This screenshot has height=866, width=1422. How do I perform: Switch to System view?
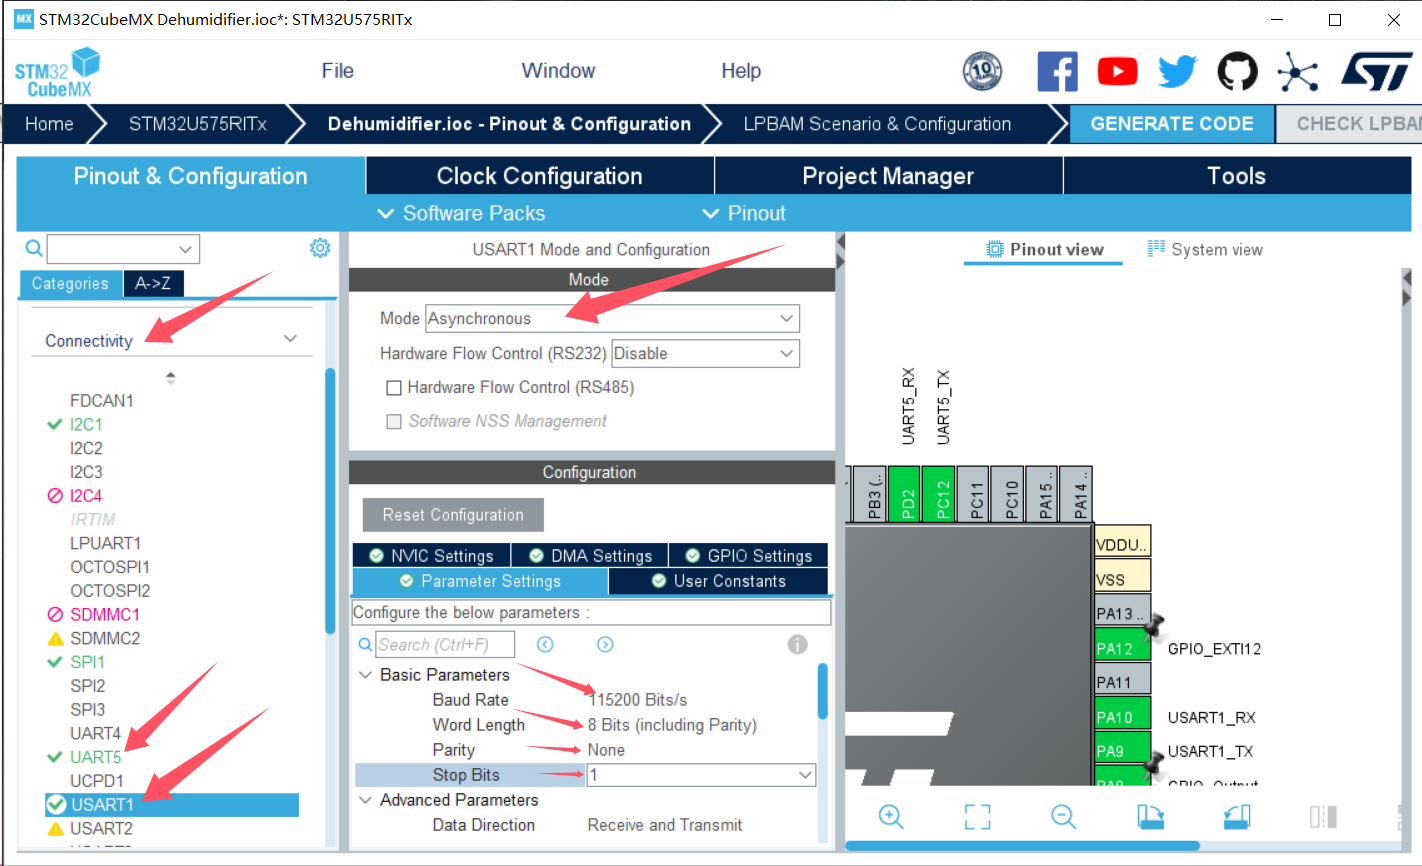pyautogui.click(x=1205, y=250)
